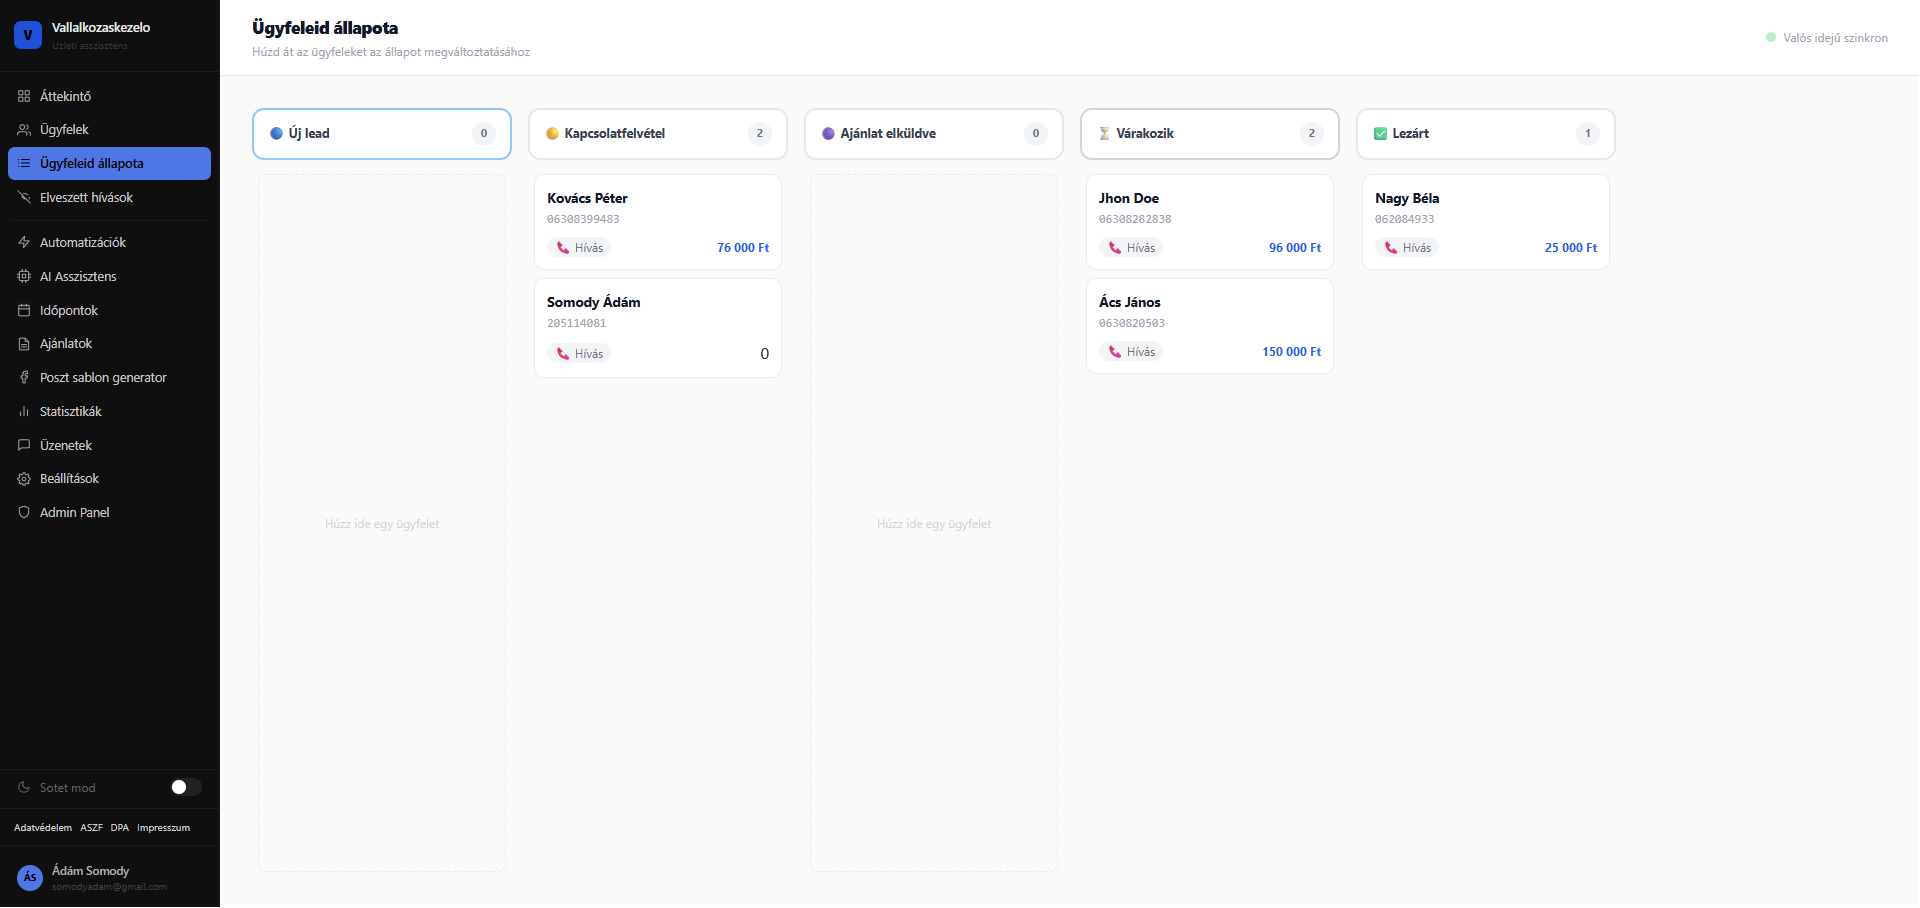
Task: Click the phone icon on Jhon Doe card
Action: (1115, 248)
